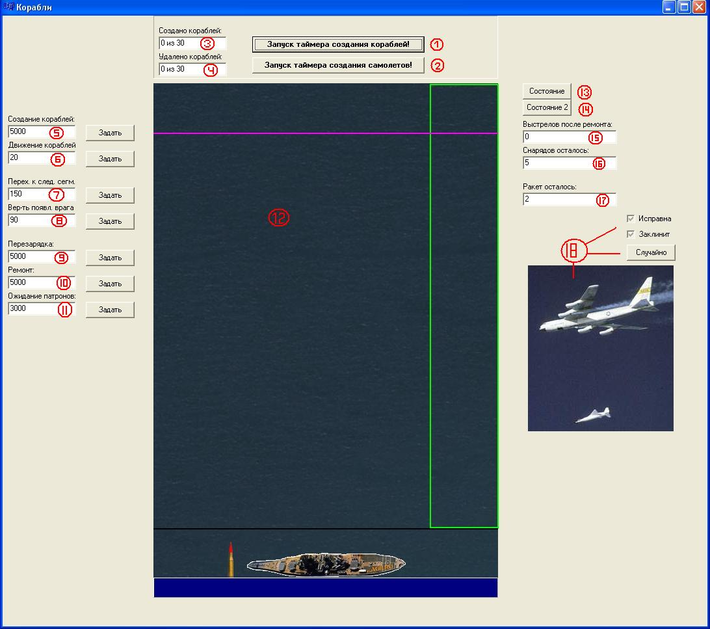Focus the Создание кораблей input field

pyautogui.click(x=41, y=132)
